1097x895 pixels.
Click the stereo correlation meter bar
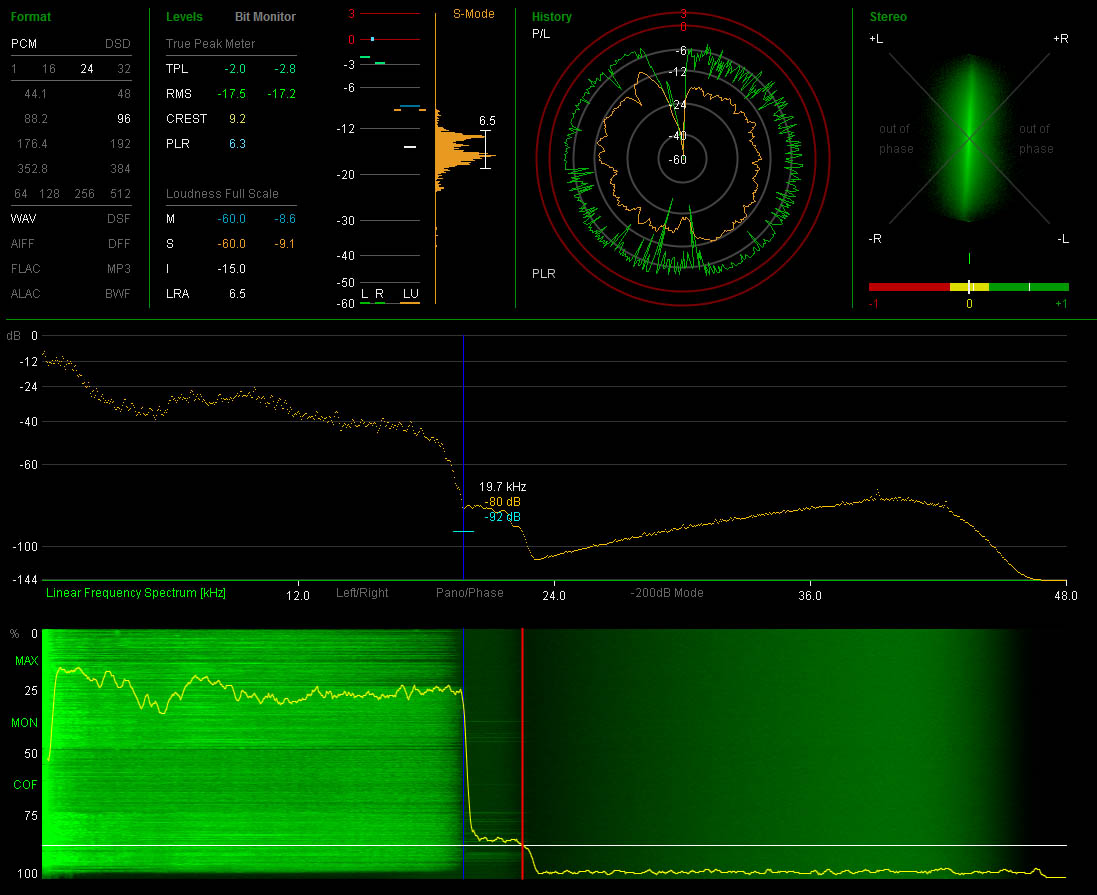pyautogui.click(x=968, y=287)
